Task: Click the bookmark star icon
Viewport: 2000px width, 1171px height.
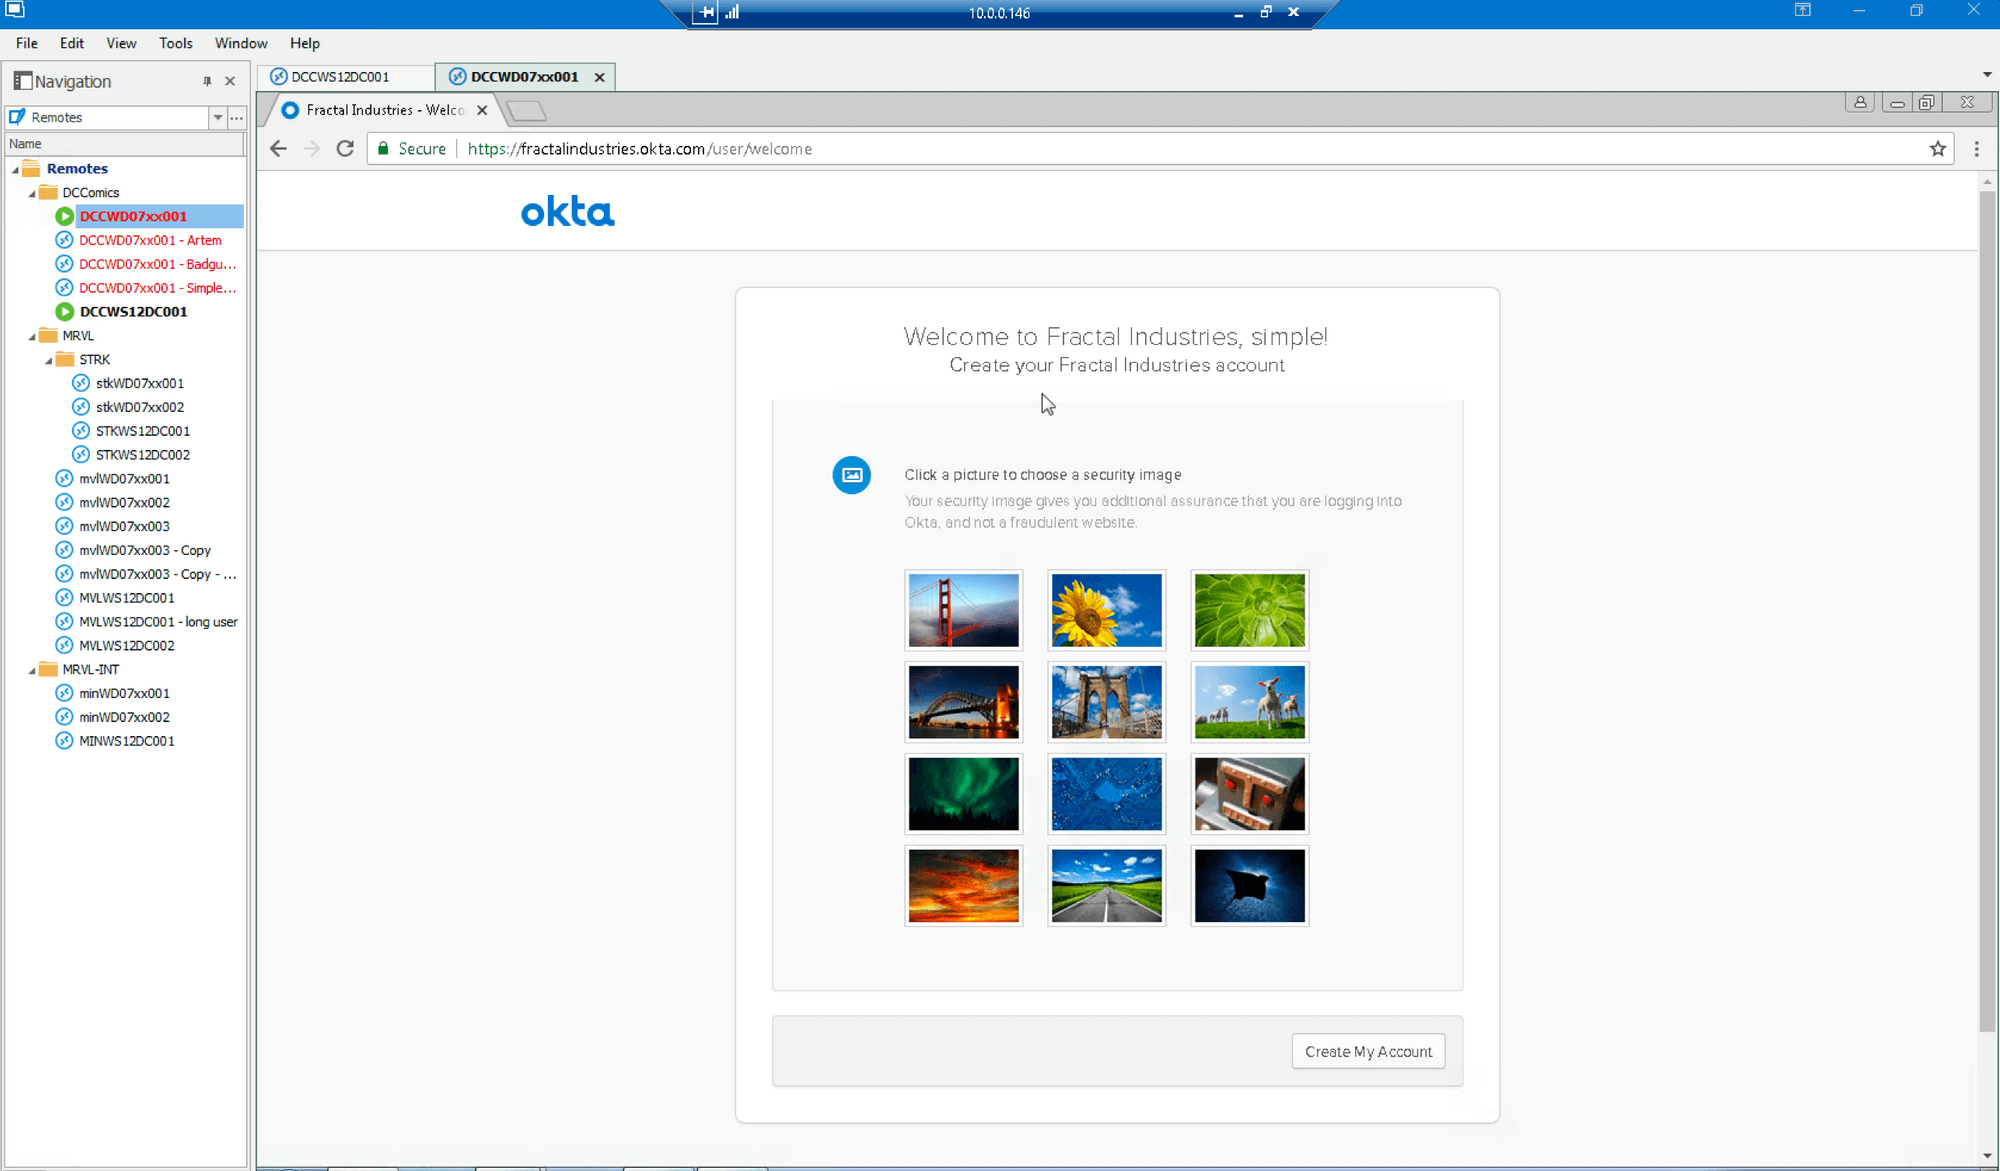Action: coord(1939,149)
